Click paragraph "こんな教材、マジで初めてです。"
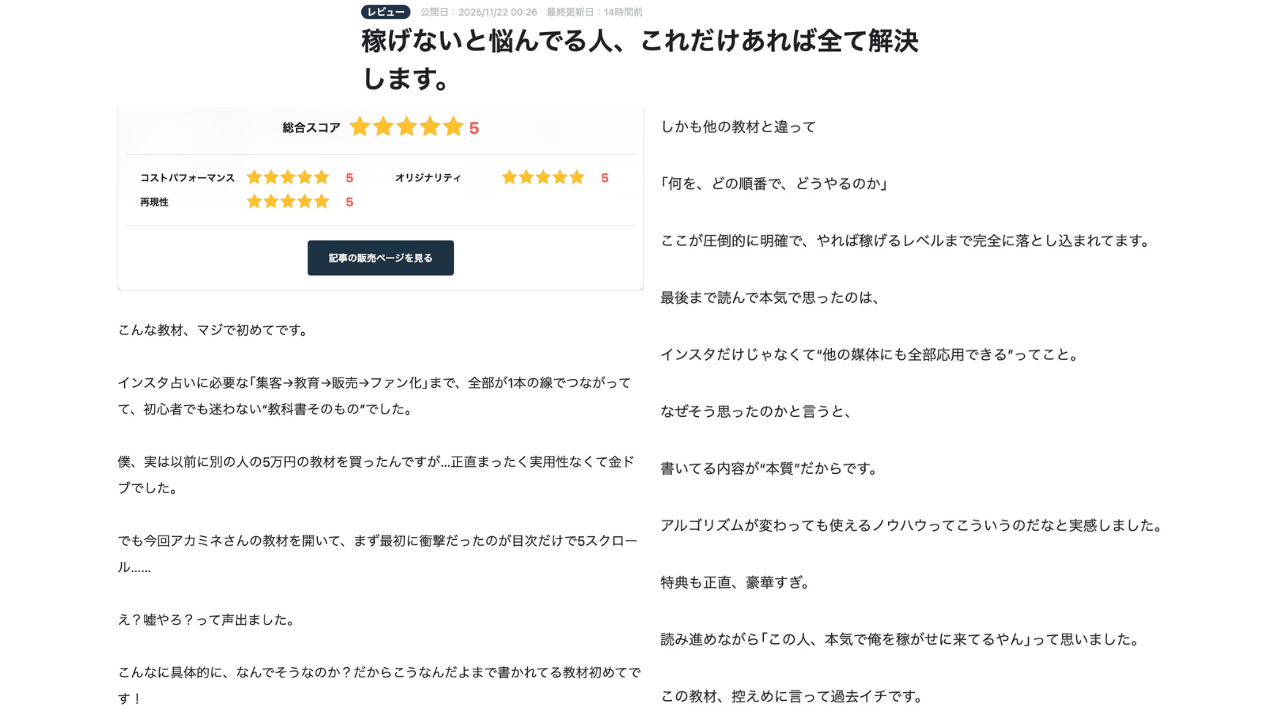The width and height of the screenshot is (1280, 720). coord(215,330)
